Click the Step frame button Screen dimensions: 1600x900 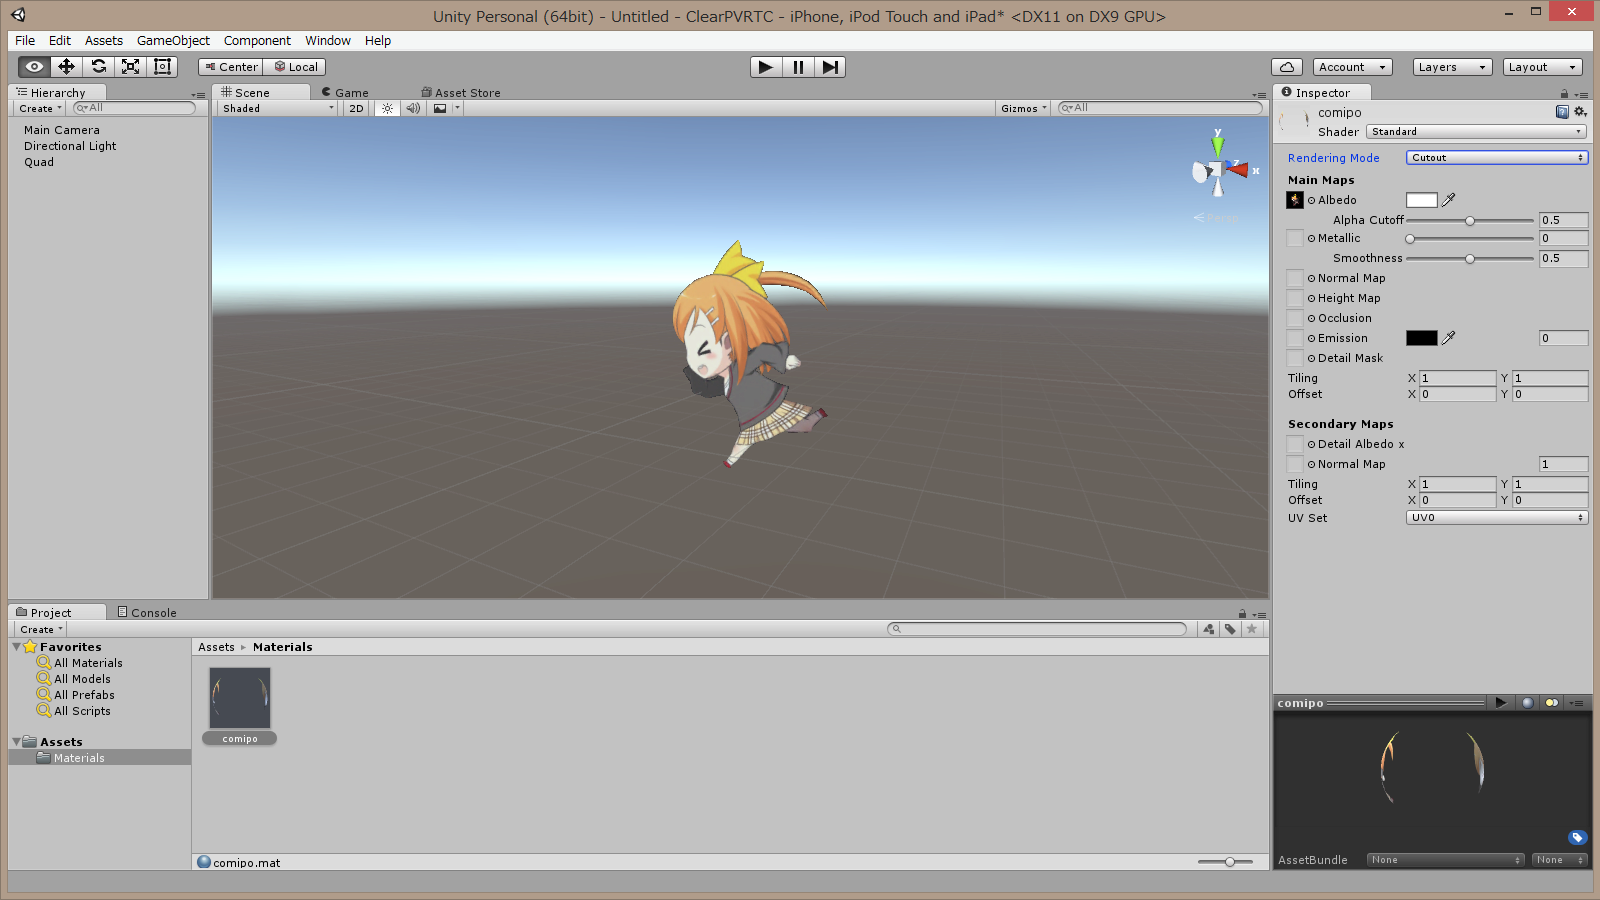pyautogui.click(x=830, y=67)
